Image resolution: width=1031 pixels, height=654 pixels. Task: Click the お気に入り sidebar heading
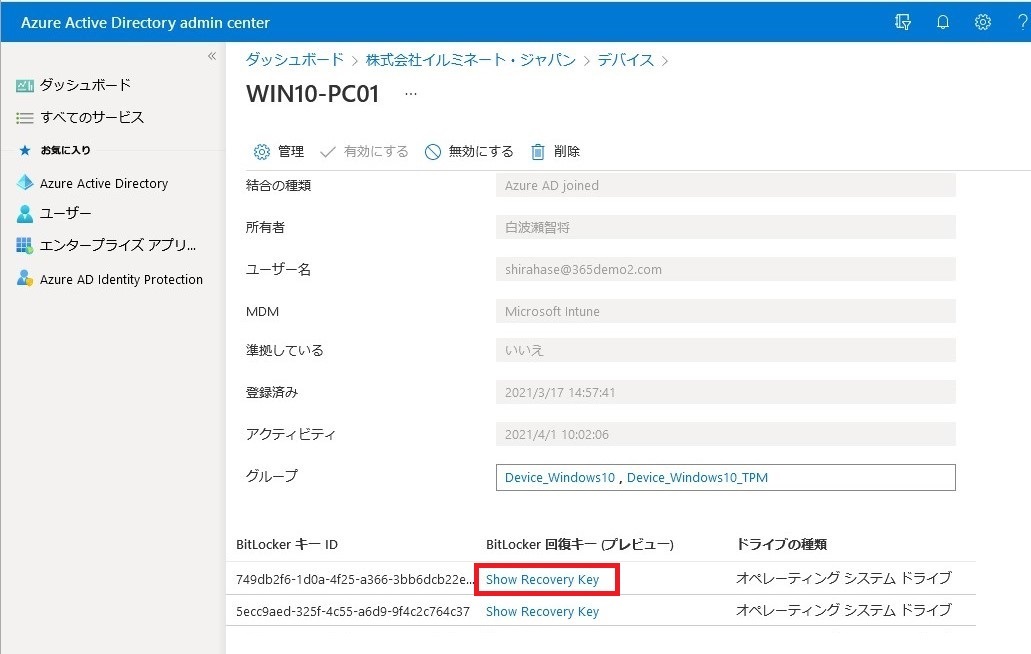coord(66,151)
